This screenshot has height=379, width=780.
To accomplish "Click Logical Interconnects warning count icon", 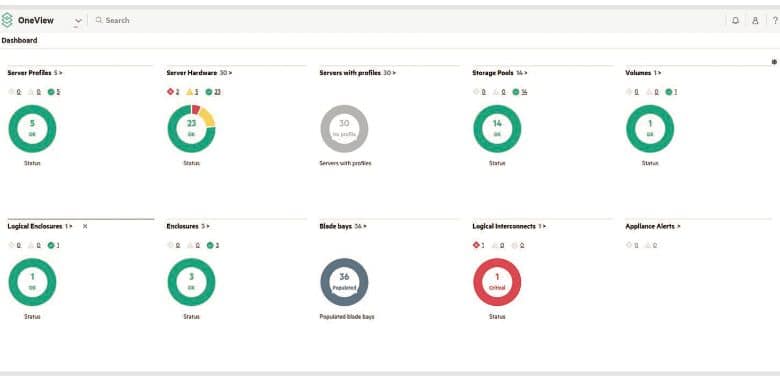I will [x=495, y=245].
